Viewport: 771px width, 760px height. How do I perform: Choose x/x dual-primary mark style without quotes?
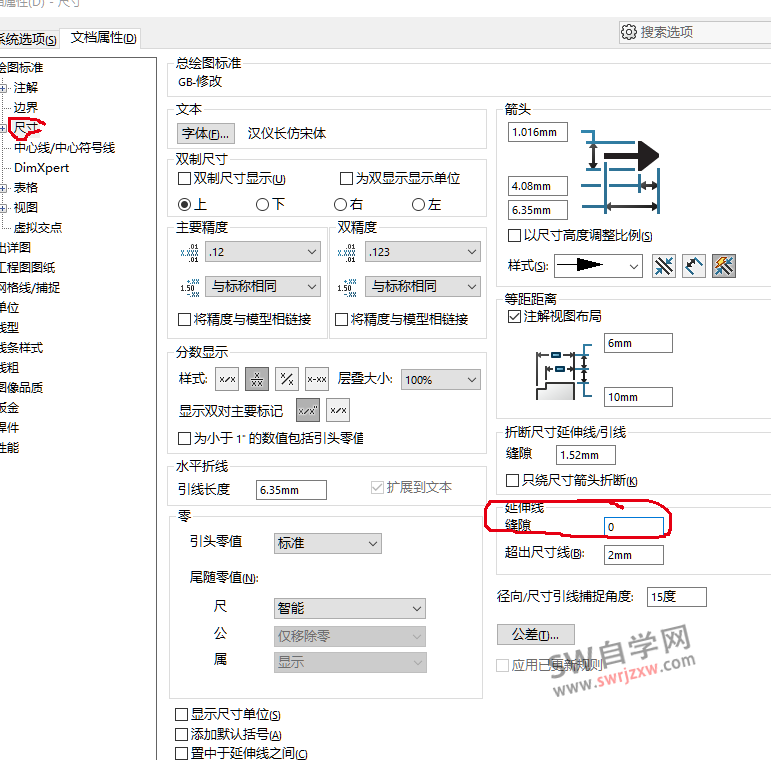tap(338, 410)
